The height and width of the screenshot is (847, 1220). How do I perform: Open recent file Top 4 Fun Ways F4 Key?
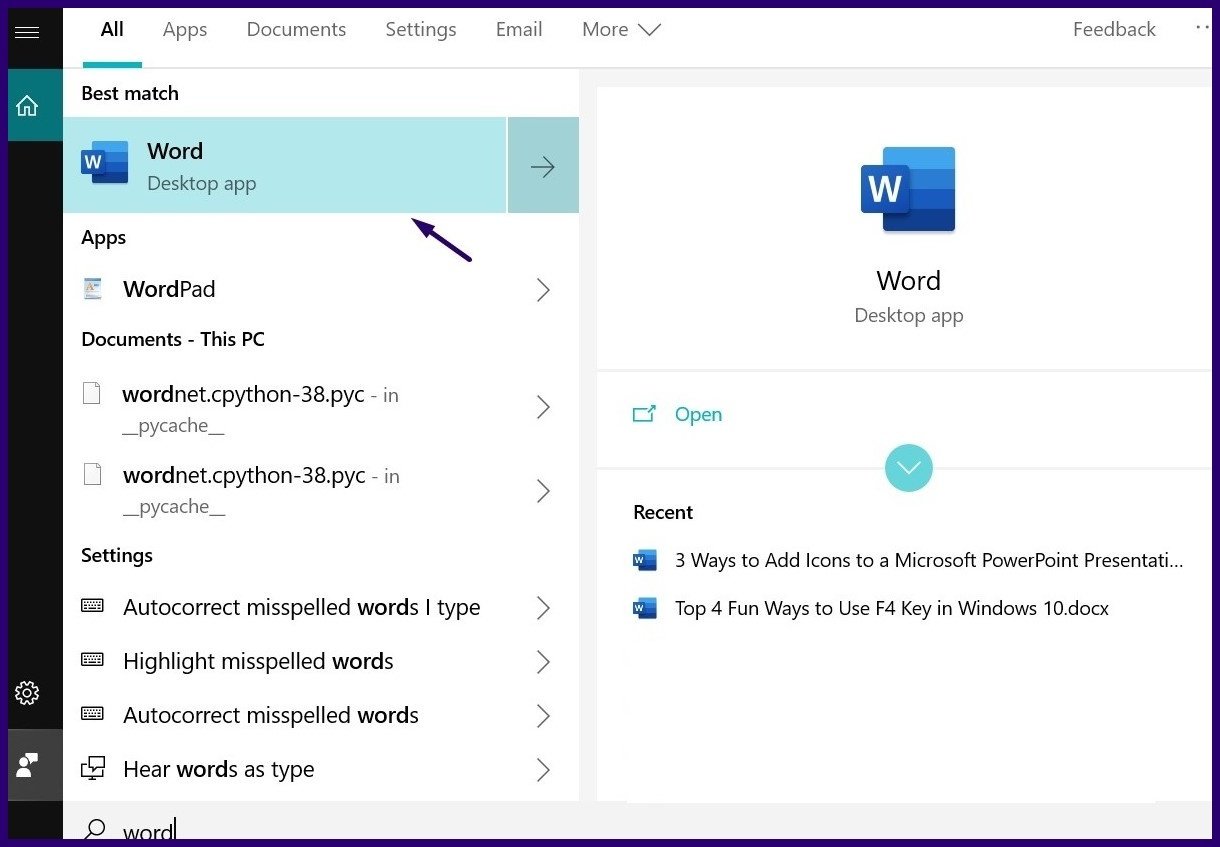tap(890, 608)
